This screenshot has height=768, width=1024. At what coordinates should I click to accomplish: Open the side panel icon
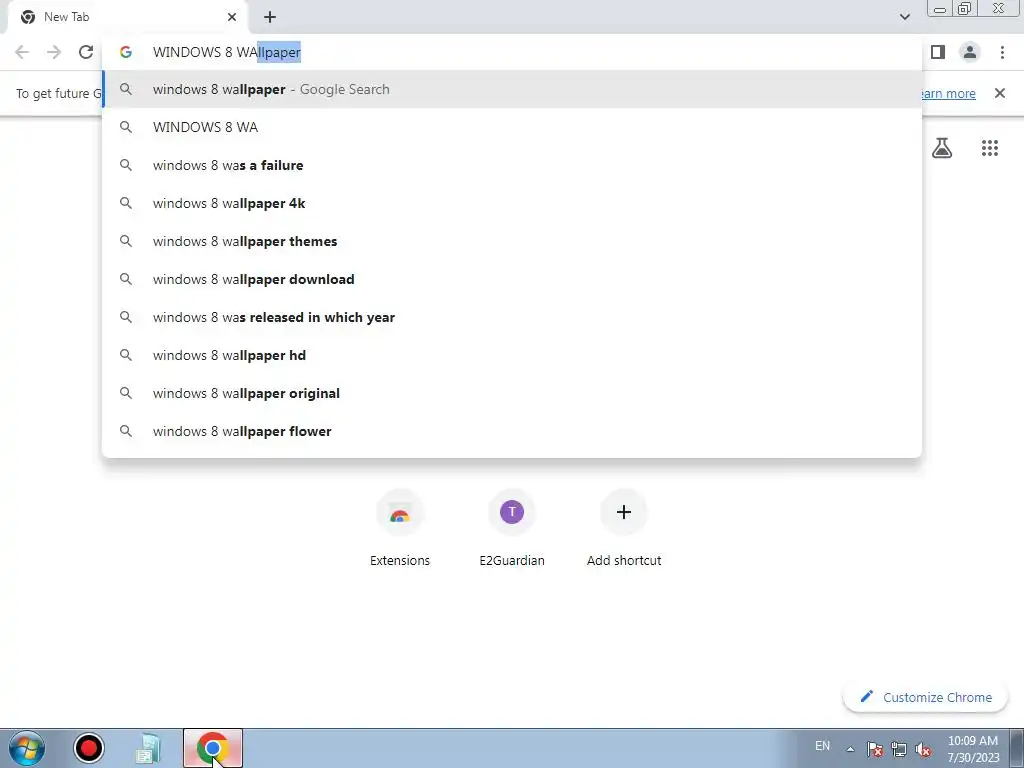(938, 52)
